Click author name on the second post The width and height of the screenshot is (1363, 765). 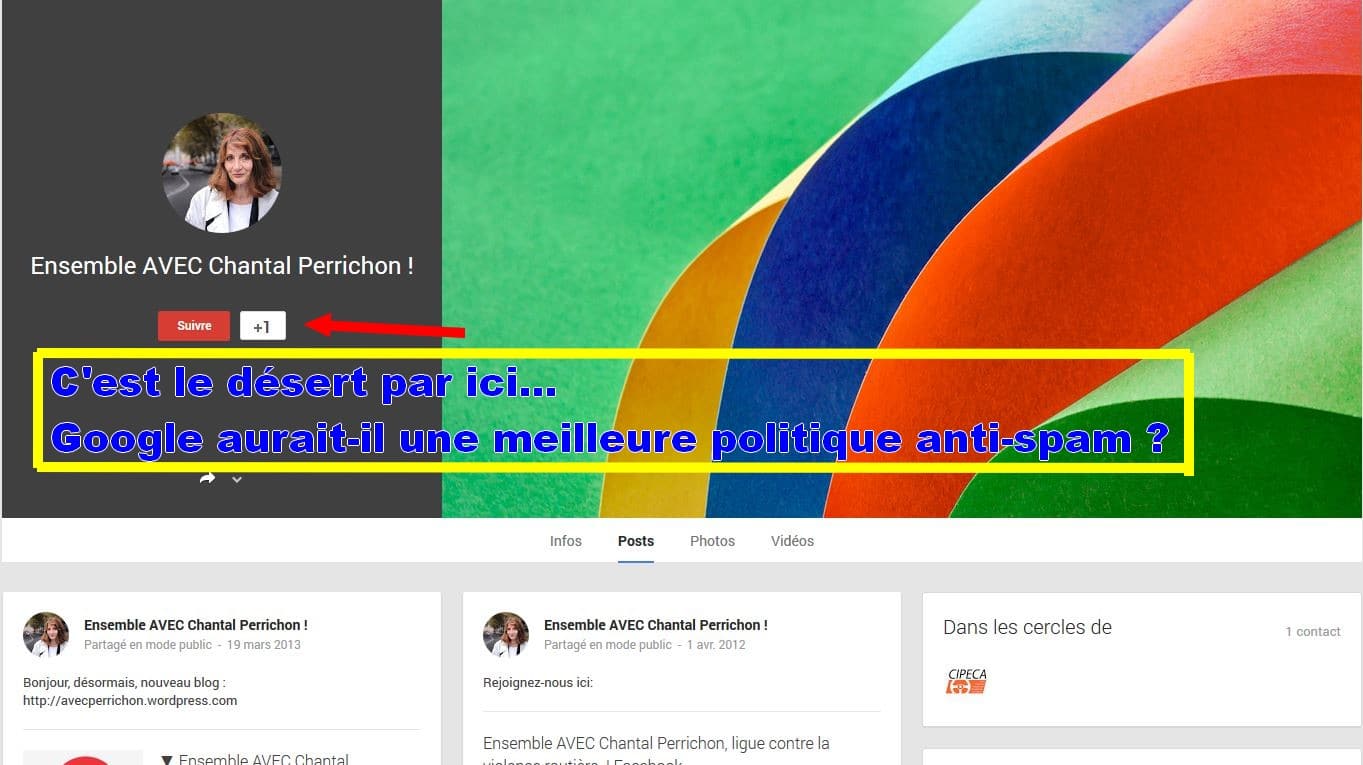click(x=656, y=625)
